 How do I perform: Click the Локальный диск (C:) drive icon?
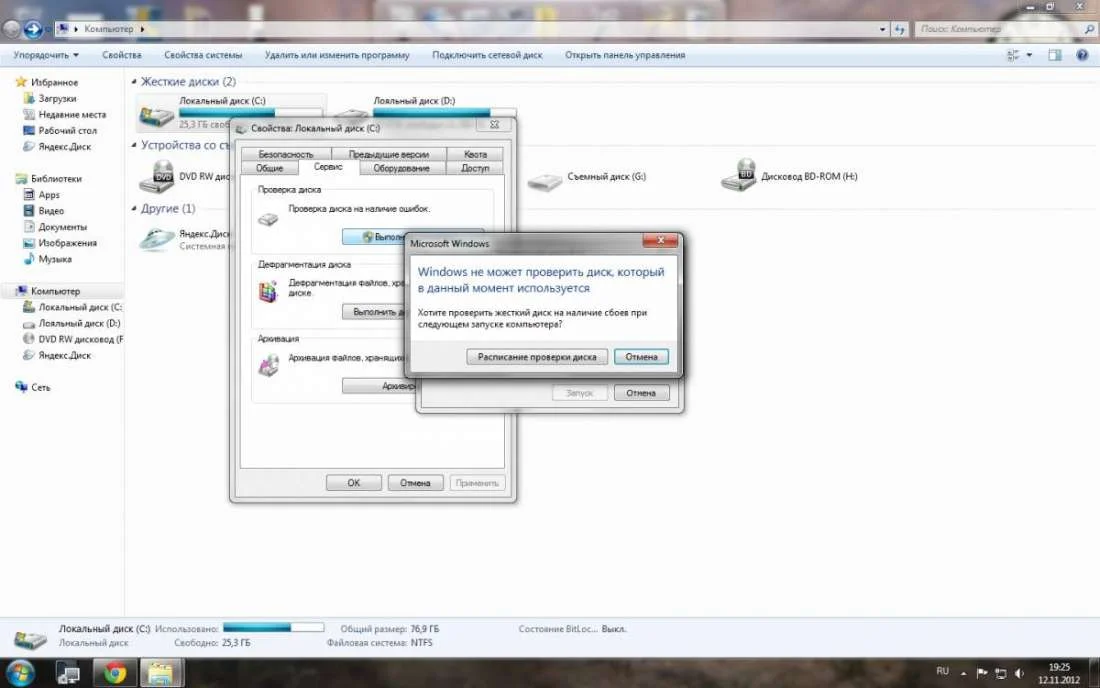tap(156, 114)
